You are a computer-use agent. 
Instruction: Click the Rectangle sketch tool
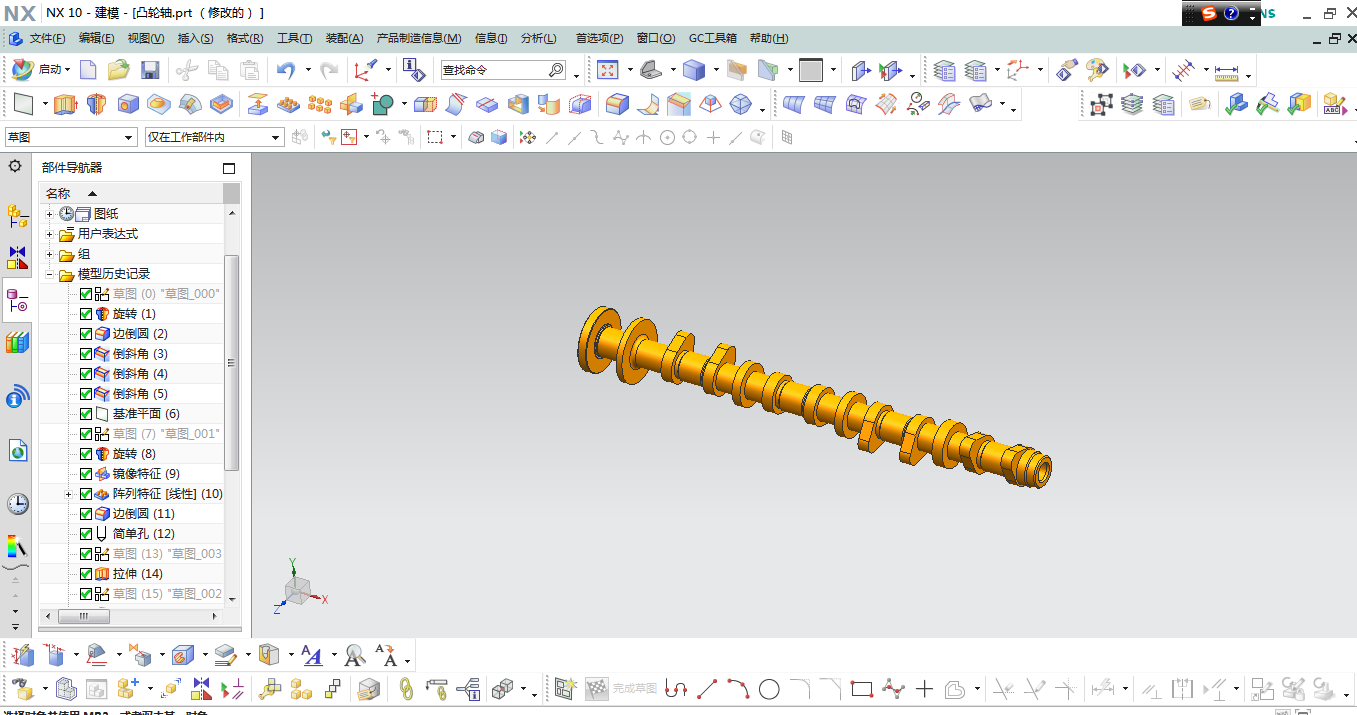(x=862, y=689)
